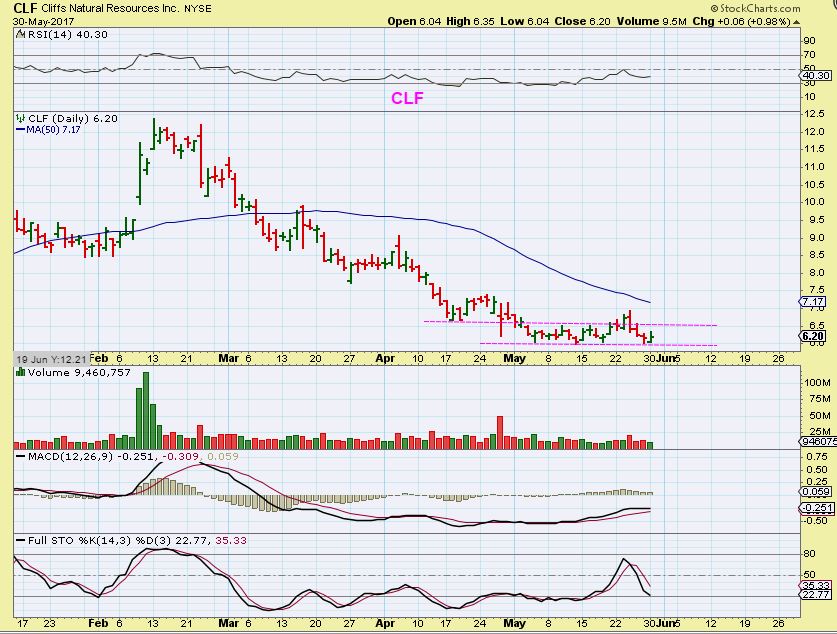Click the CLF Daily price legend icon

(x=20, y=118)
